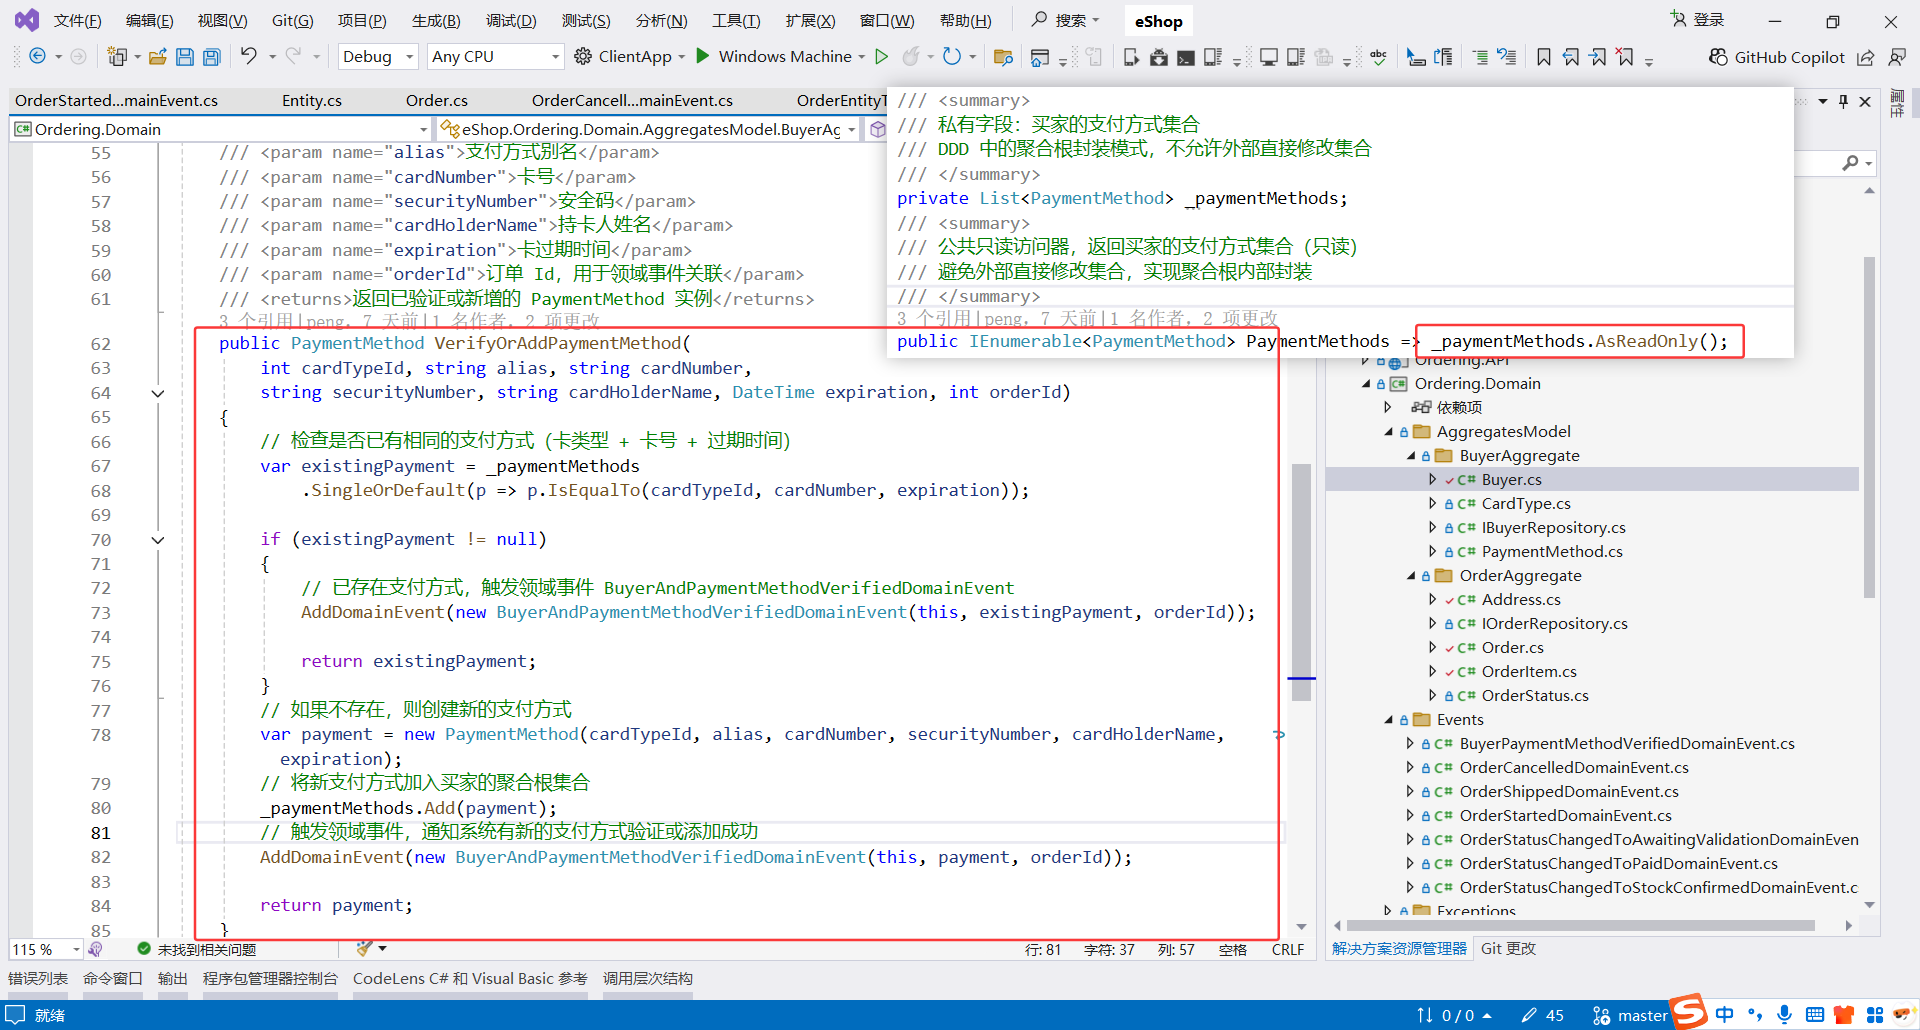Collapse the BuyerAggregate folder
Screen dimensions: 1920x1030
click(1411, 456)
